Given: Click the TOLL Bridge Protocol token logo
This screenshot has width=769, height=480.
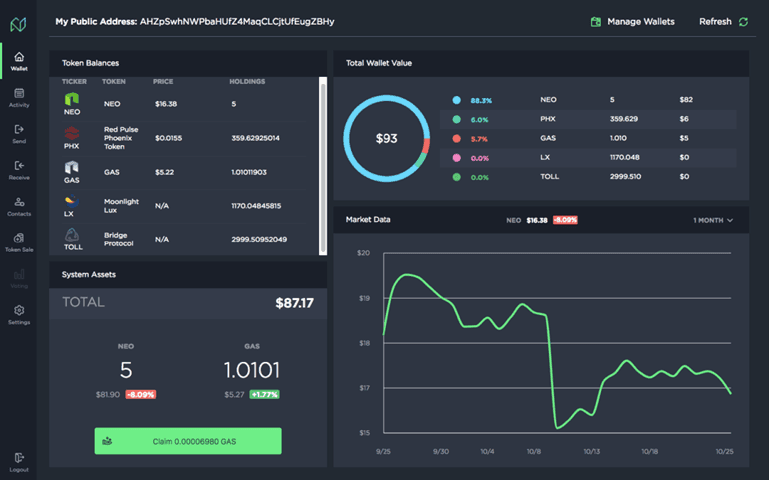Looking at the screenshot, I should tap(72, 235).
